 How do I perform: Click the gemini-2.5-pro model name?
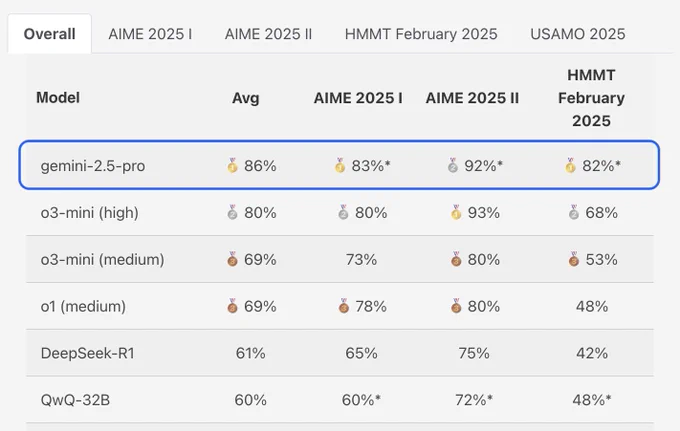click(93, 166)
